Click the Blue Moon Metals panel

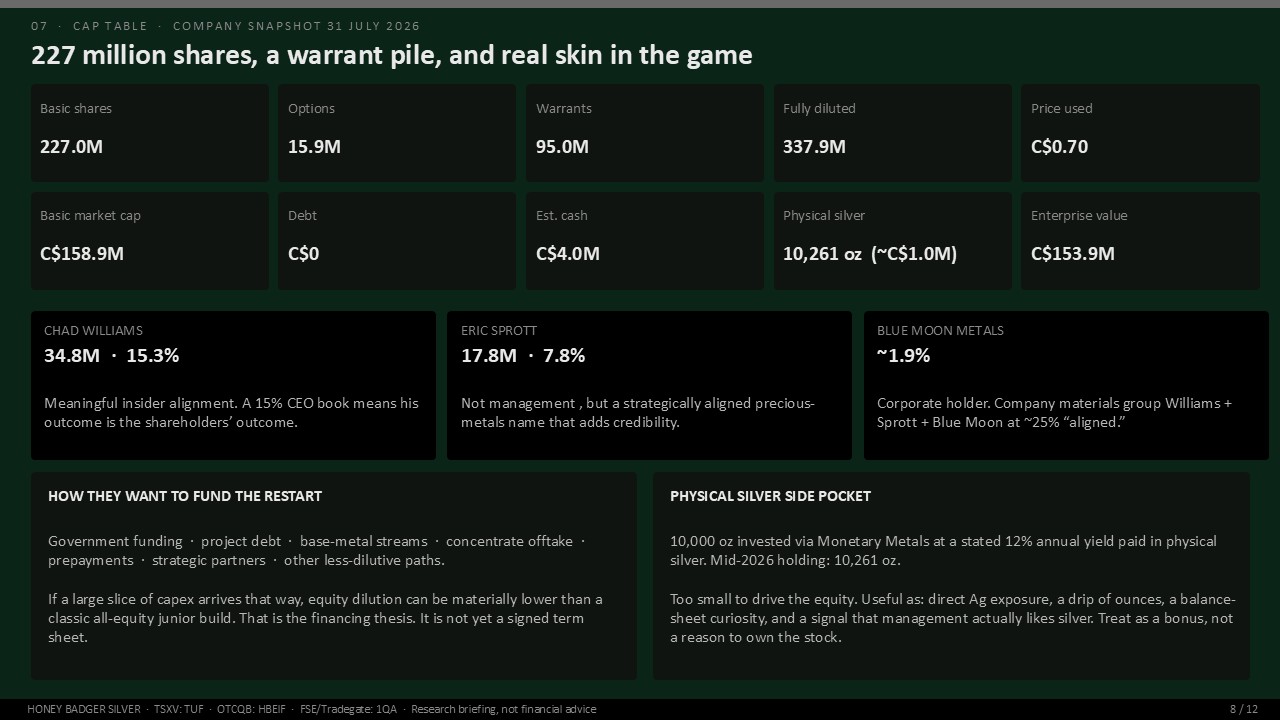click(x=1066, y=385)
